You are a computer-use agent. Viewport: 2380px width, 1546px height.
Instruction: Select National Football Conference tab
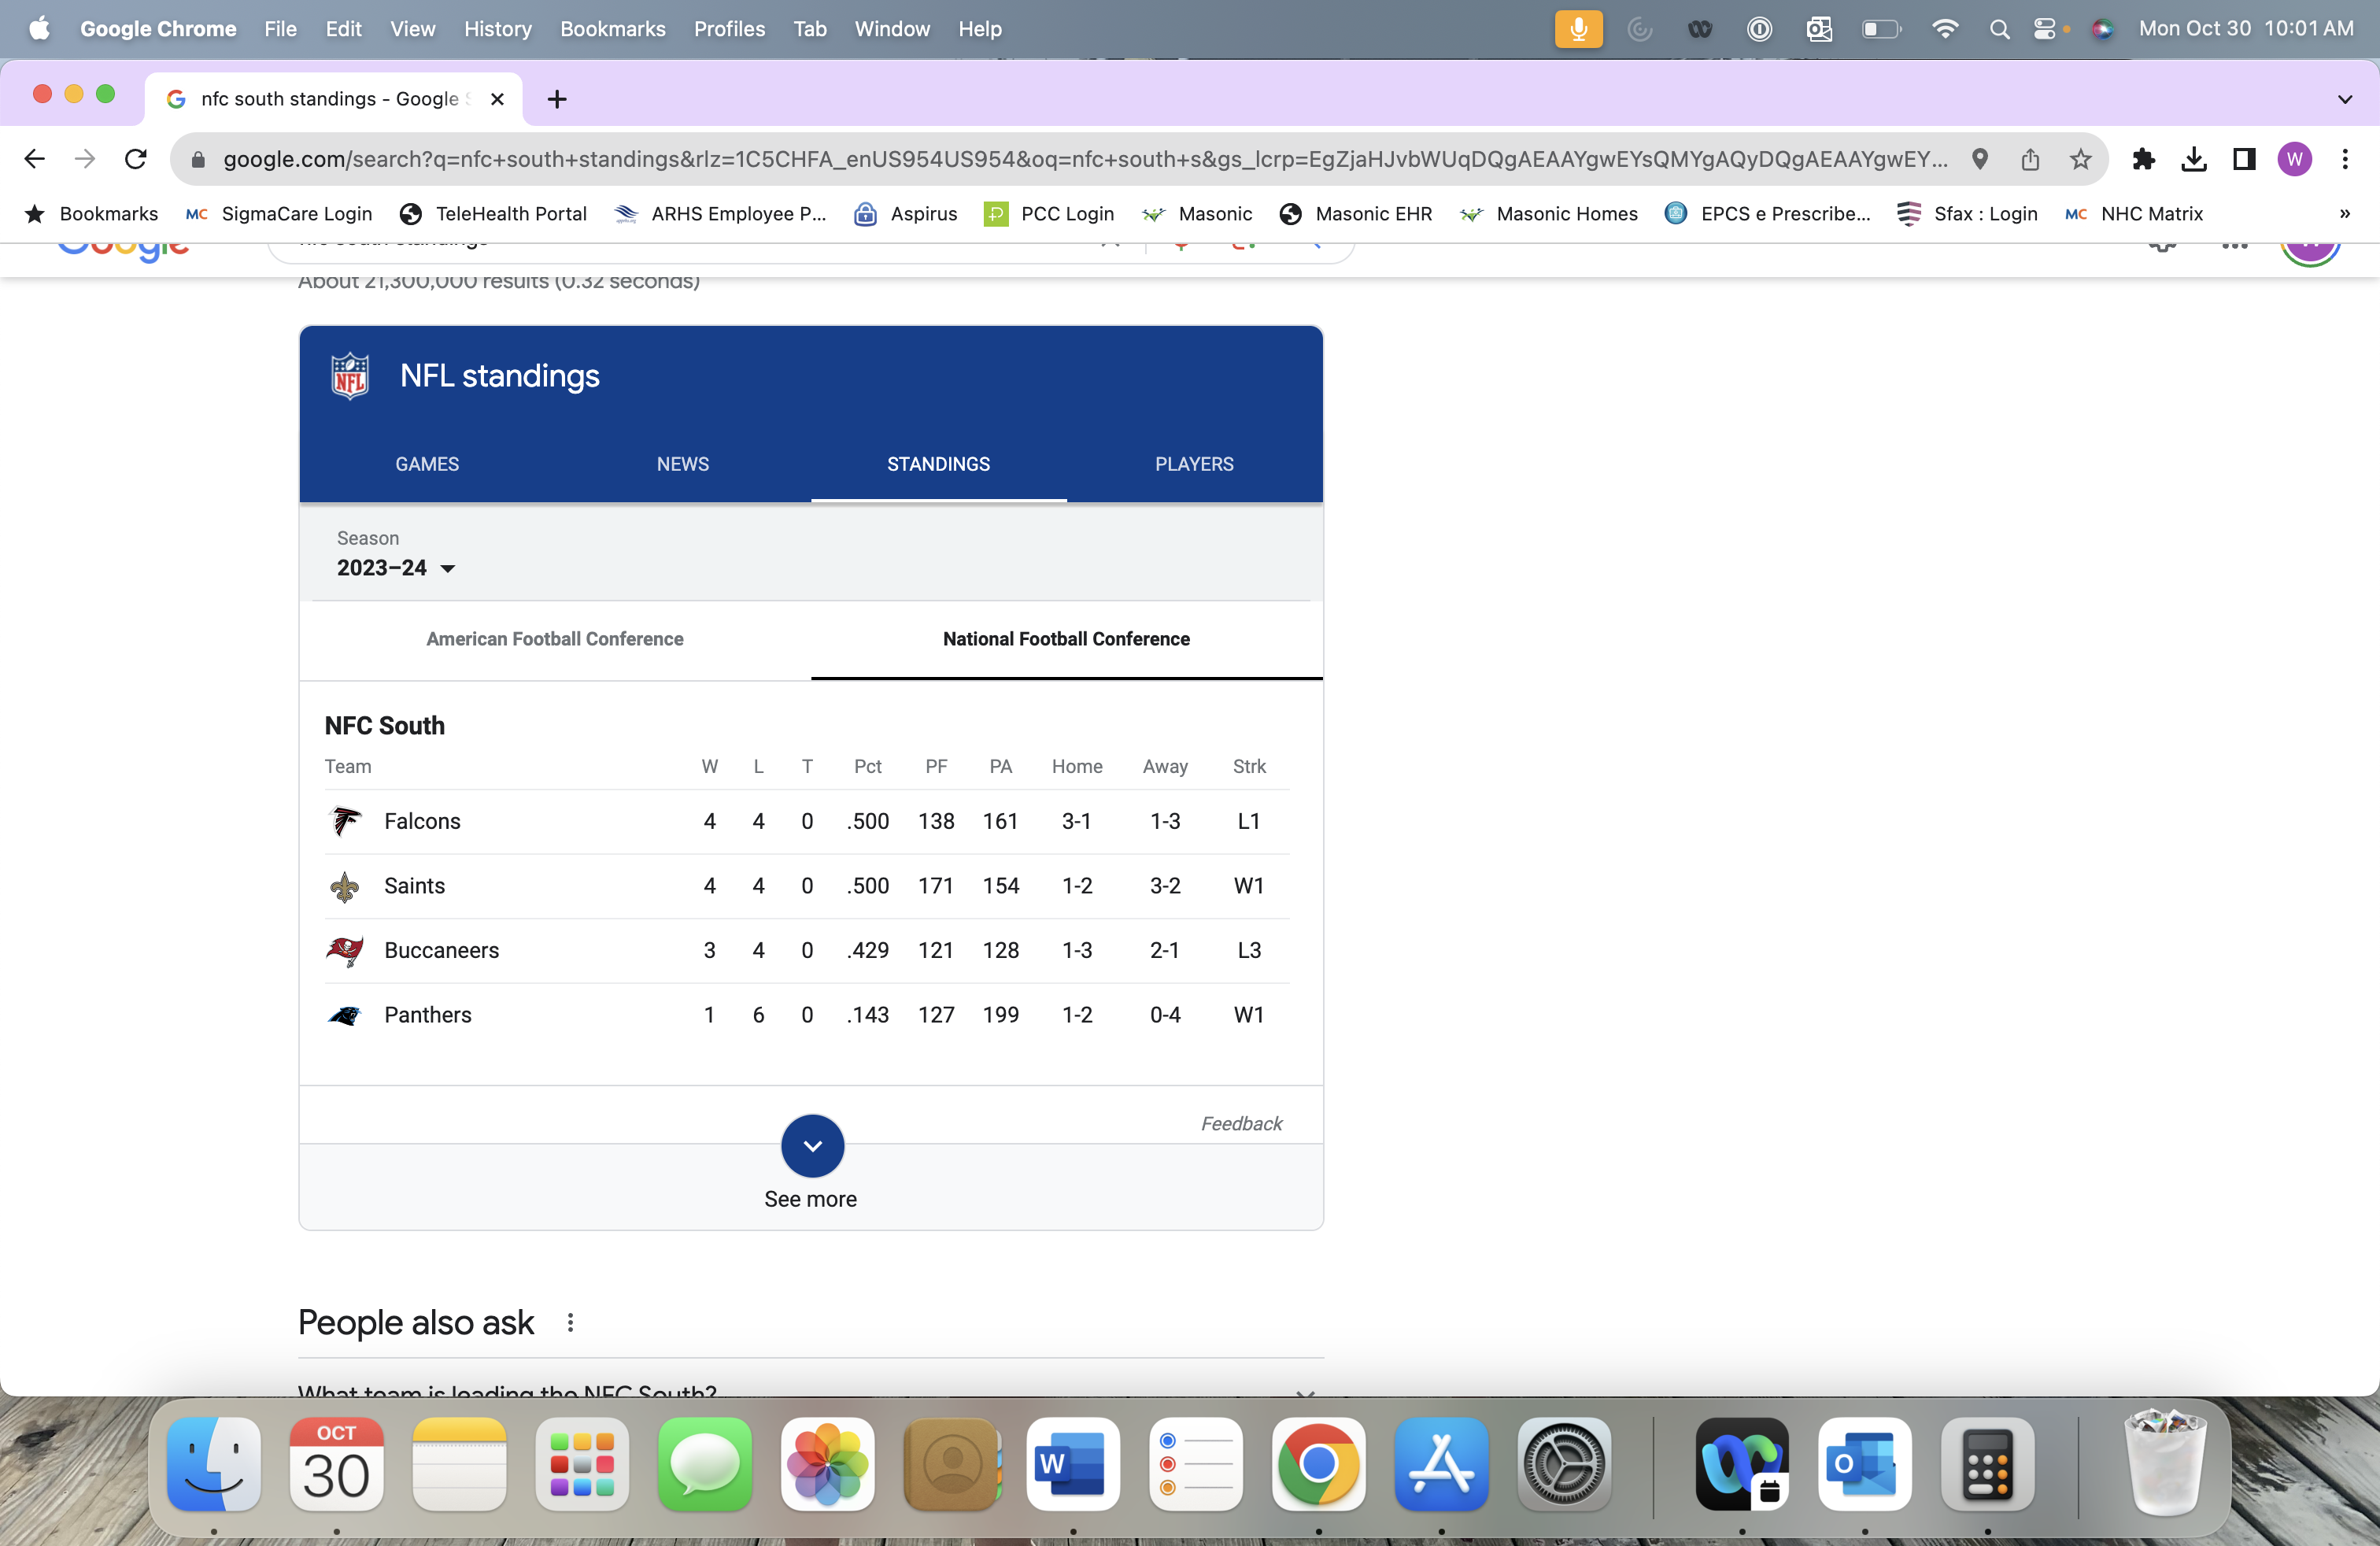(x=1066, y=639)
